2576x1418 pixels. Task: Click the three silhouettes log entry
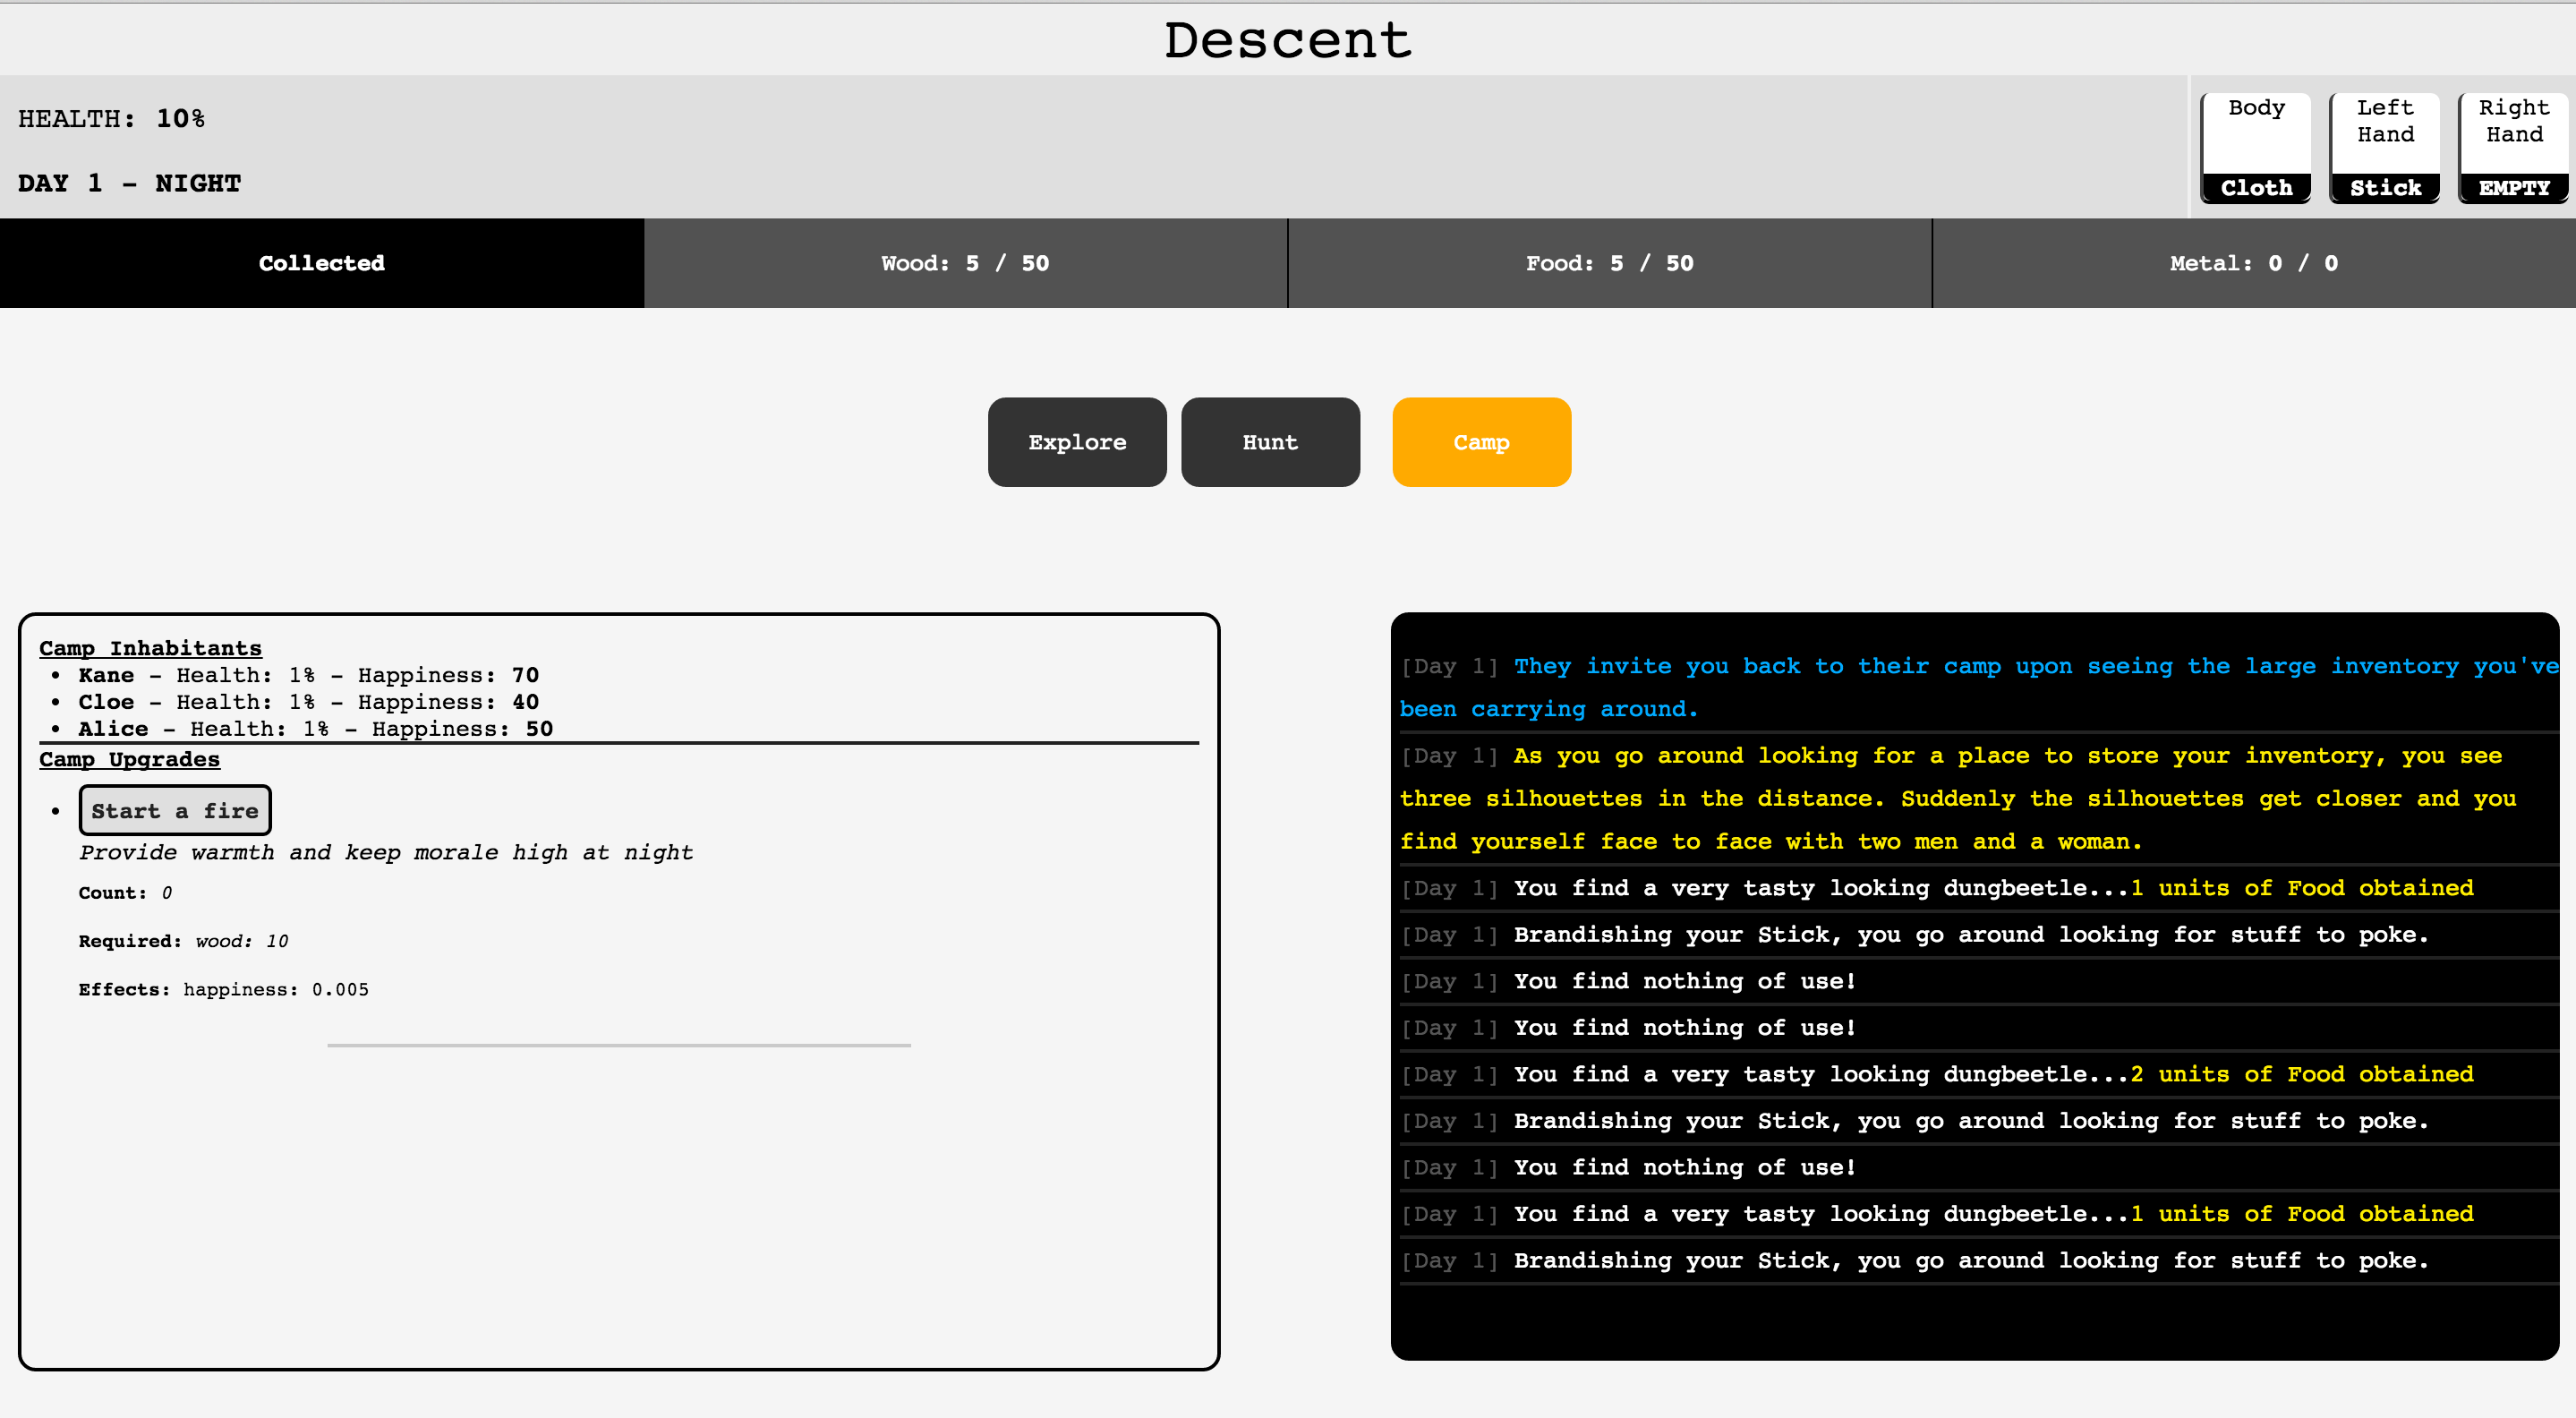click(1979, 798)
